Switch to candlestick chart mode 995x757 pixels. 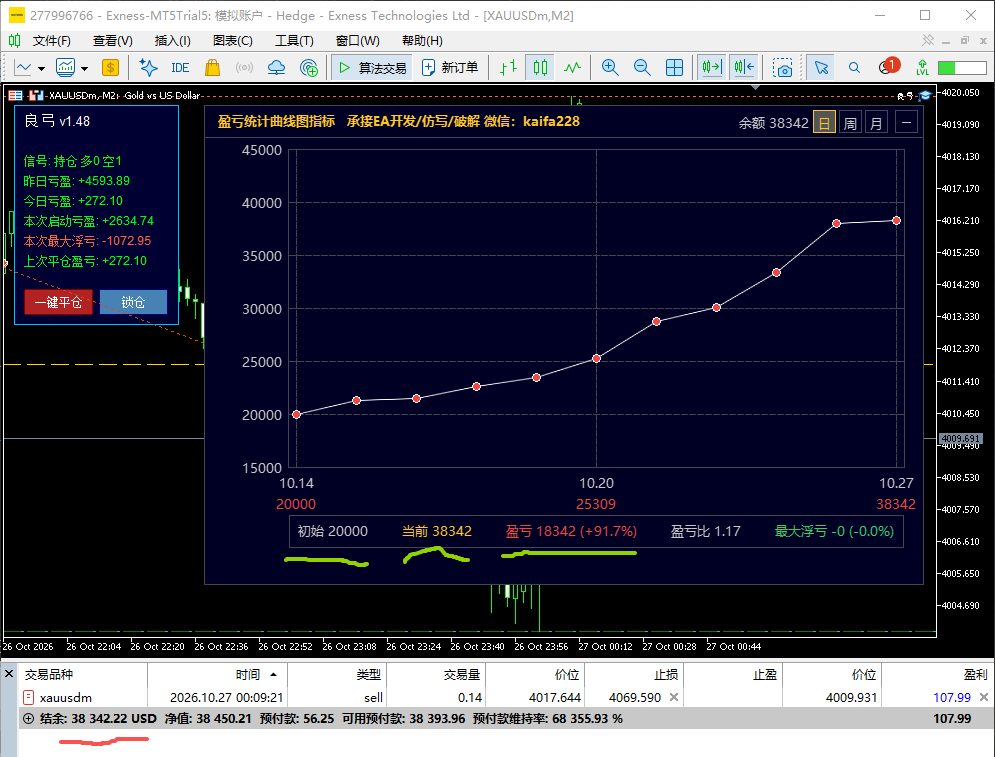(x=540, y=67)
